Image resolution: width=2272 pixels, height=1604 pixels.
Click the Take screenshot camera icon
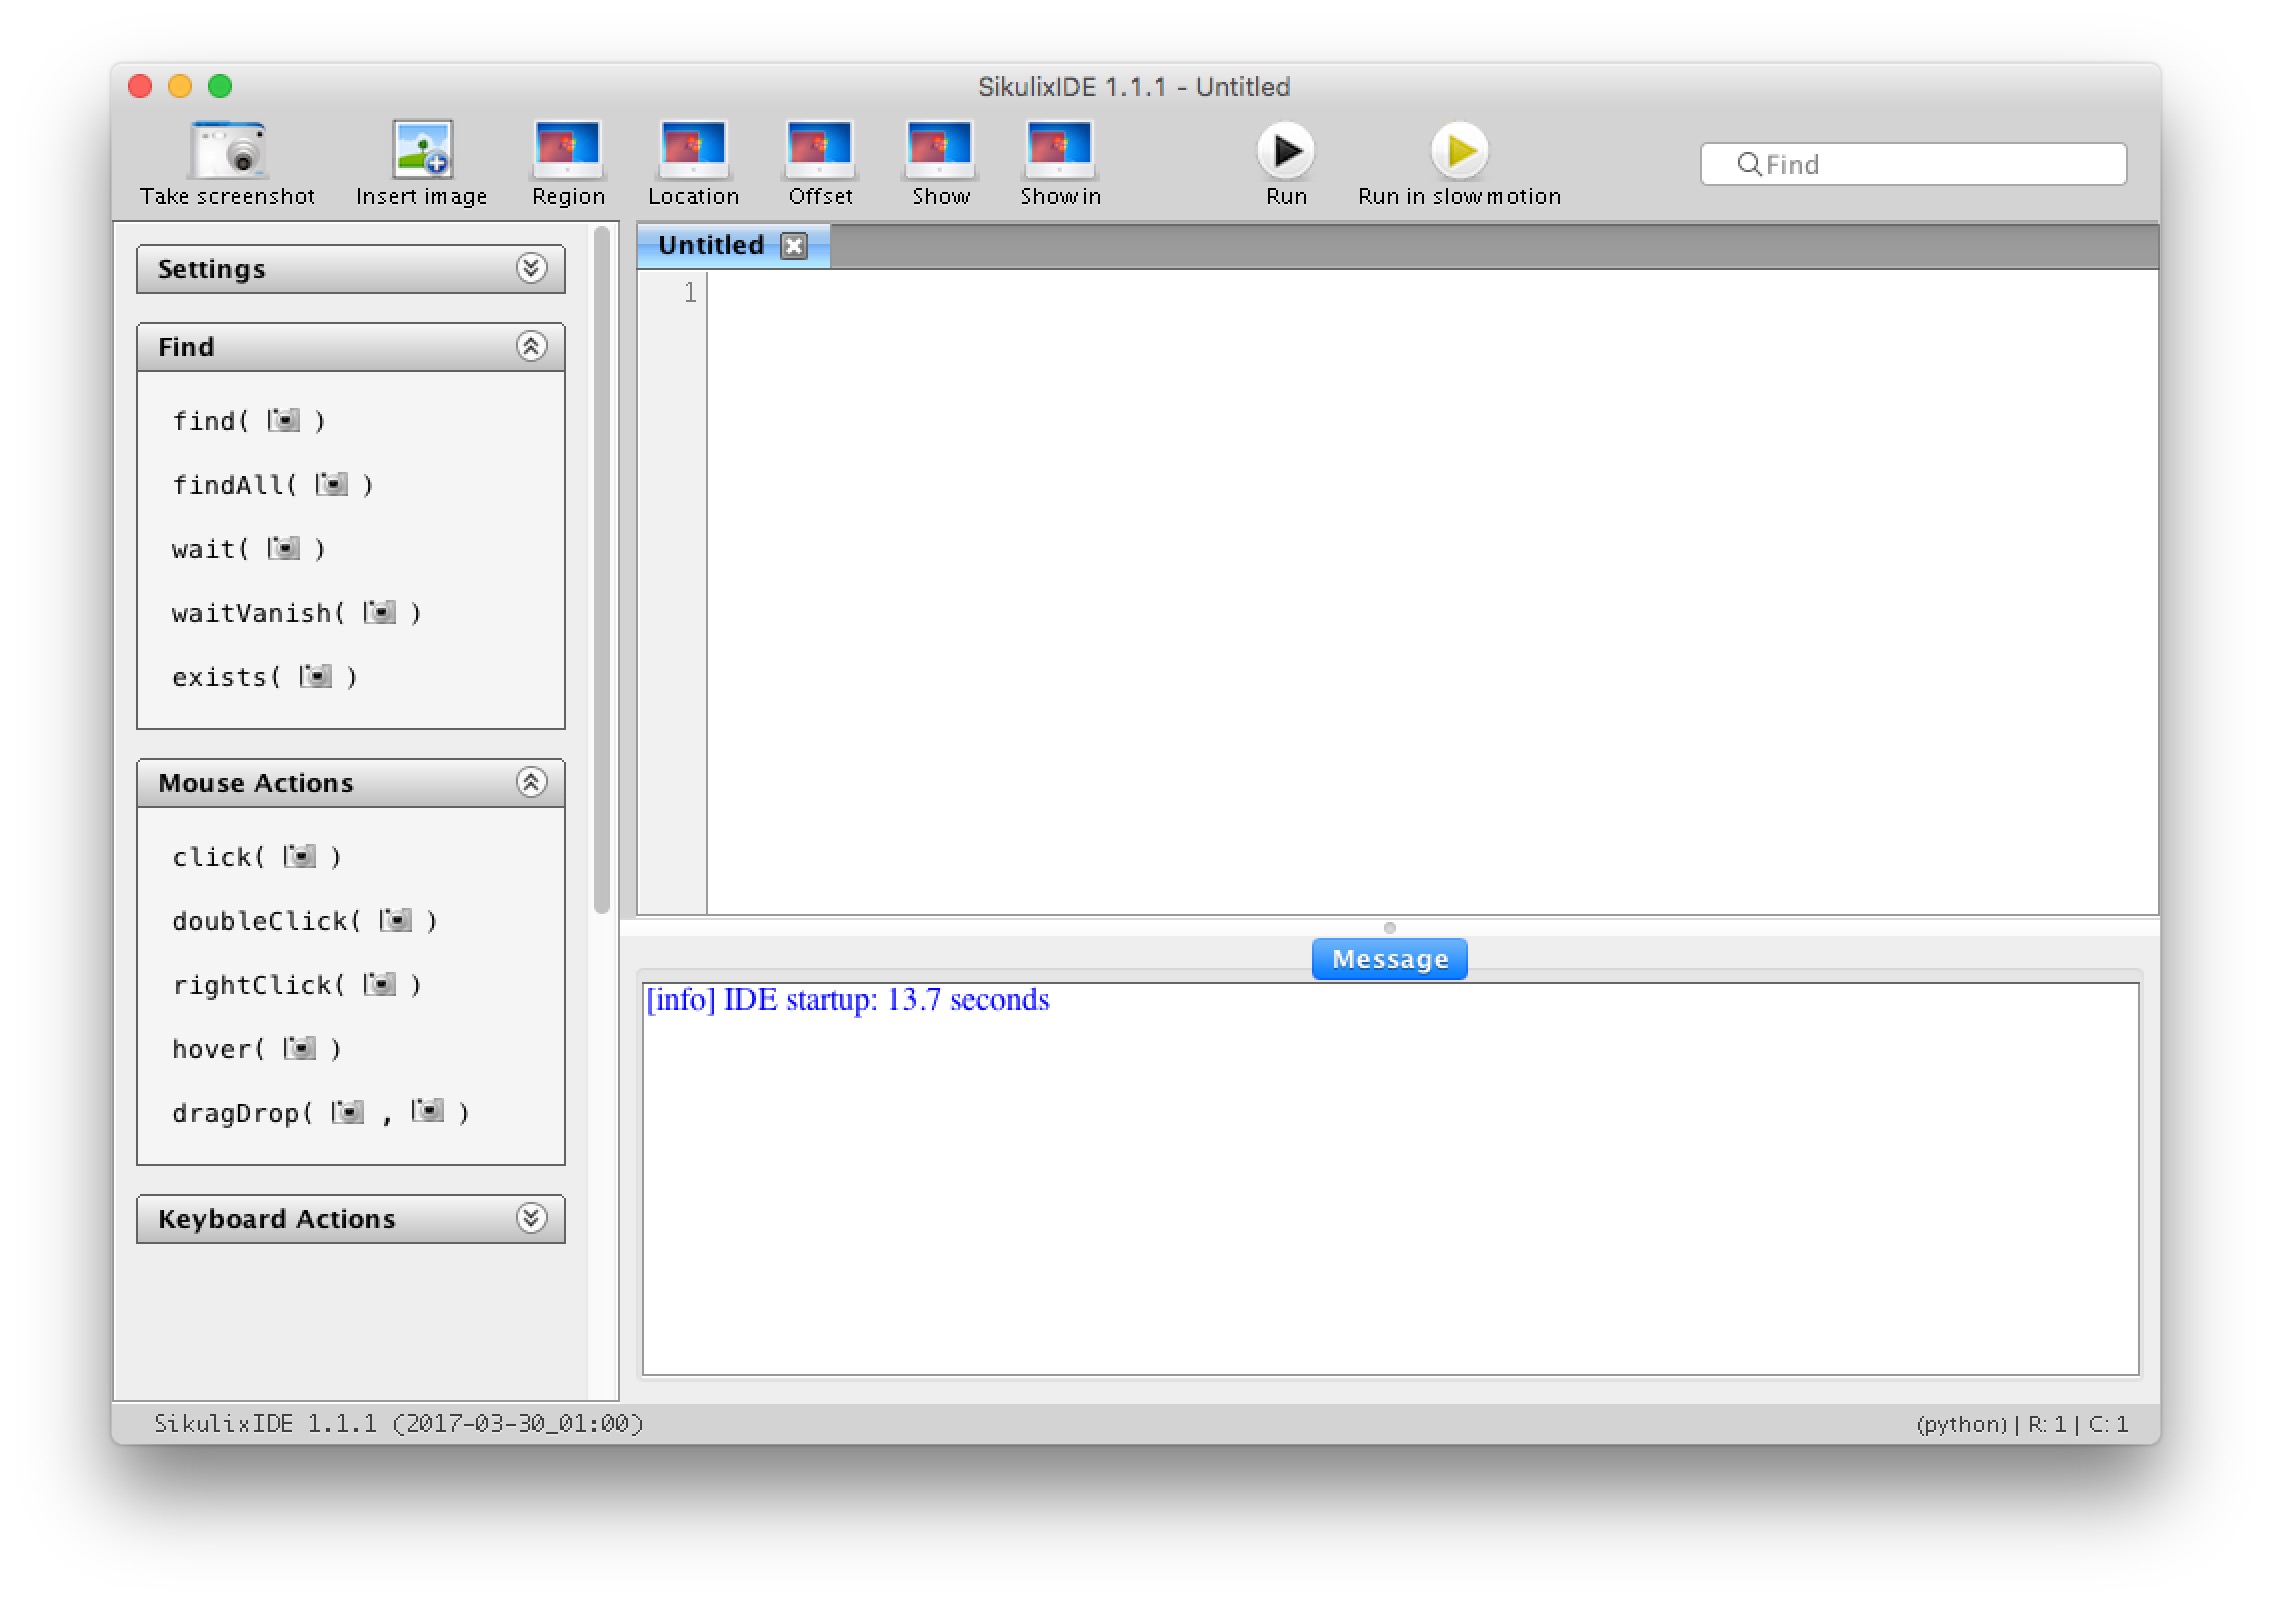[228, 150]
